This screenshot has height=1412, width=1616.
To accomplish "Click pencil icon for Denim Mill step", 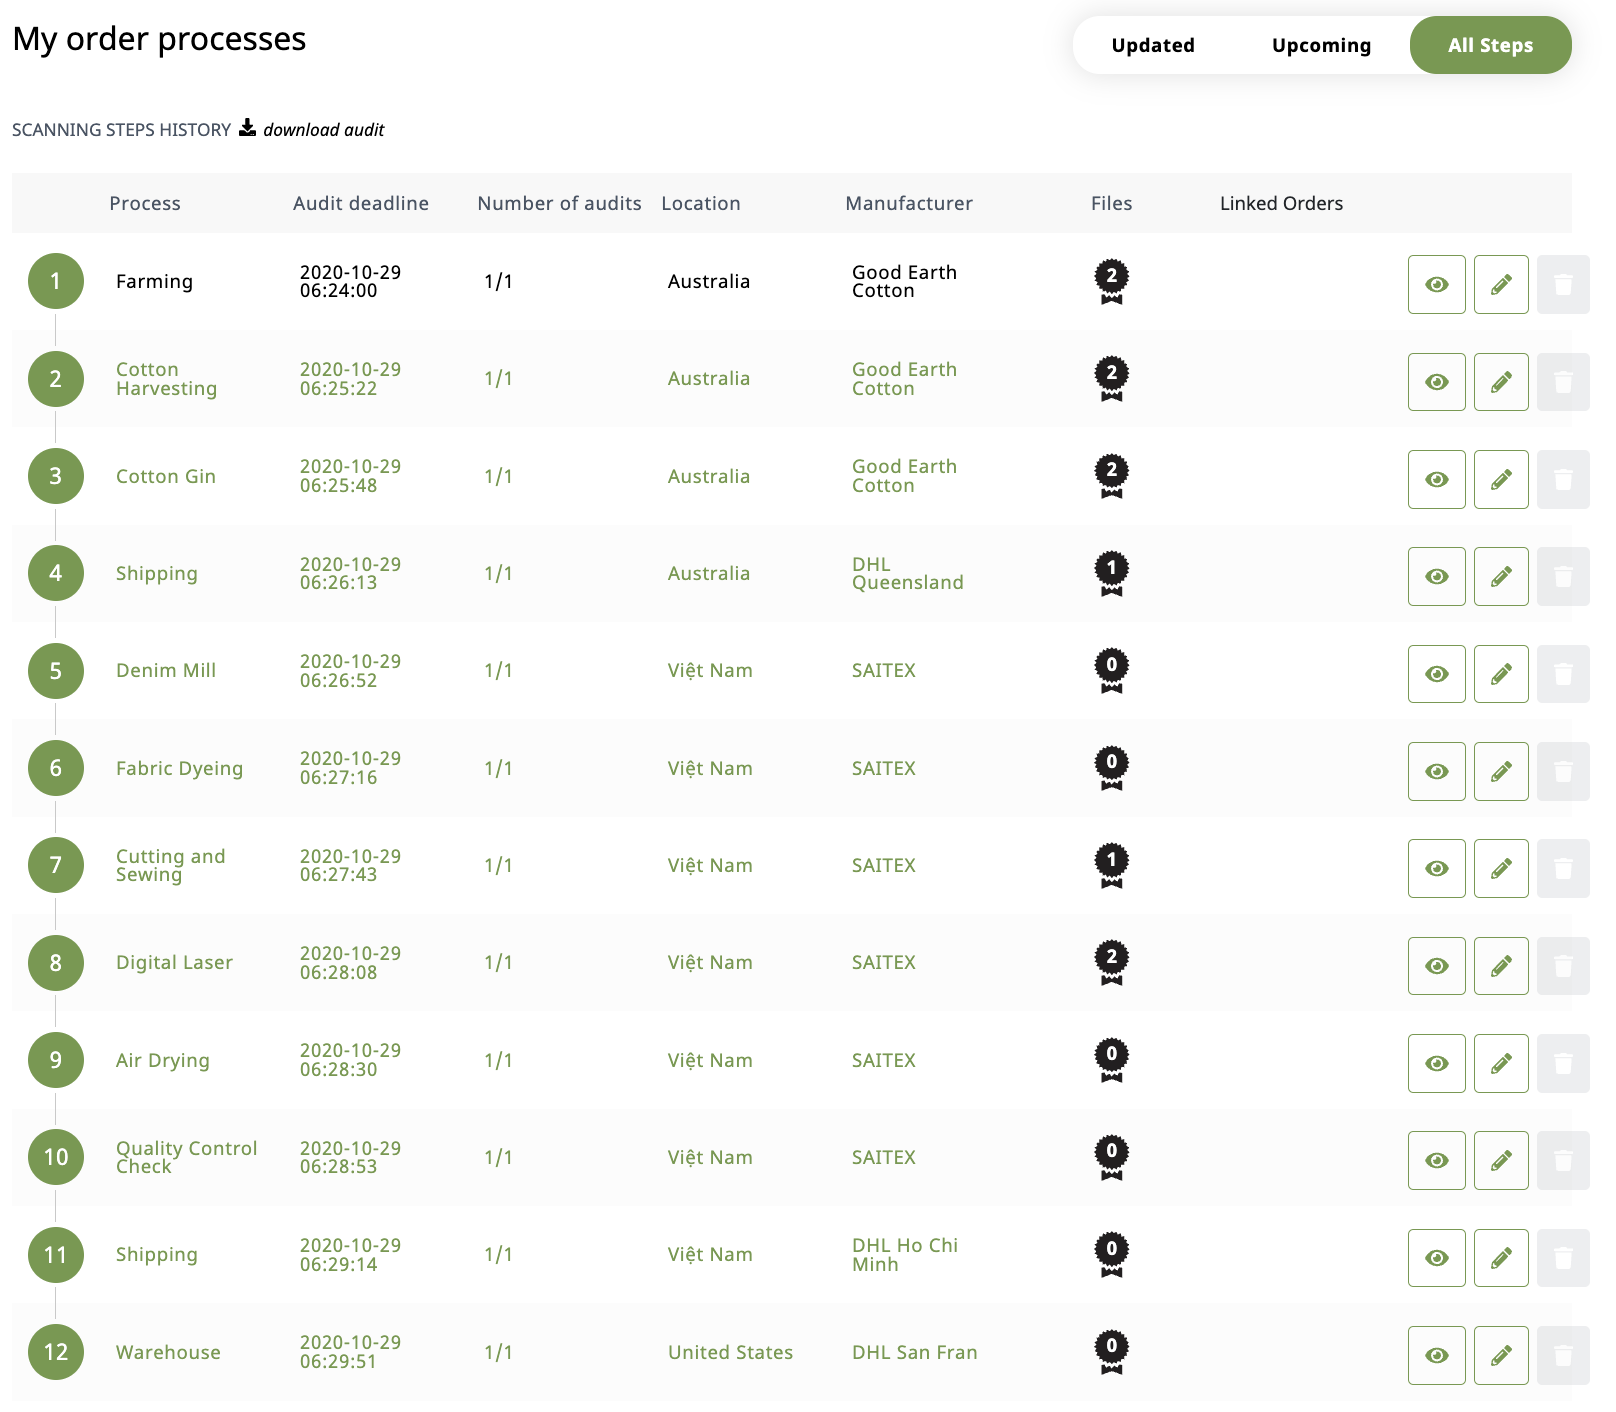I will [1500, 674].
